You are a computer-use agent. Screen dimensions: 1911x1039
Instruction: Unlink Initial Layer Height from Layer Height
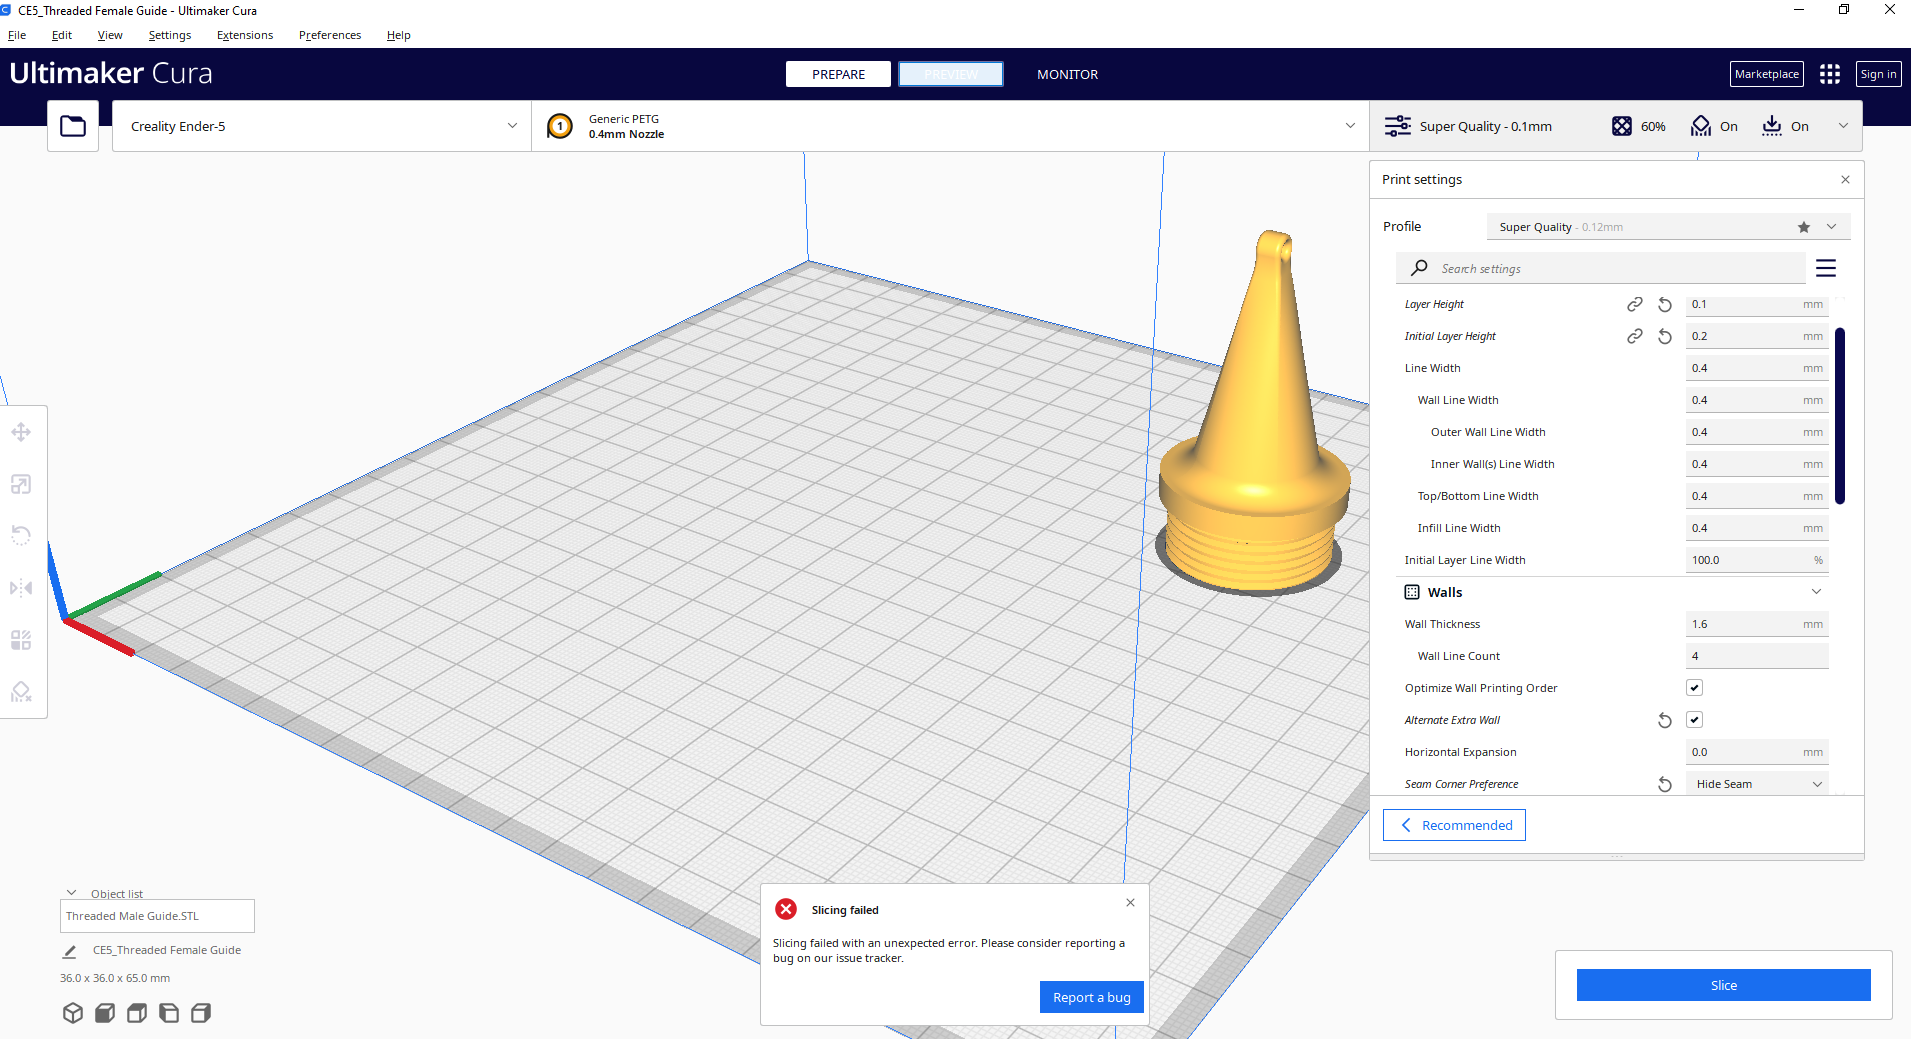pyautogui.click(x=1635, y=336)
